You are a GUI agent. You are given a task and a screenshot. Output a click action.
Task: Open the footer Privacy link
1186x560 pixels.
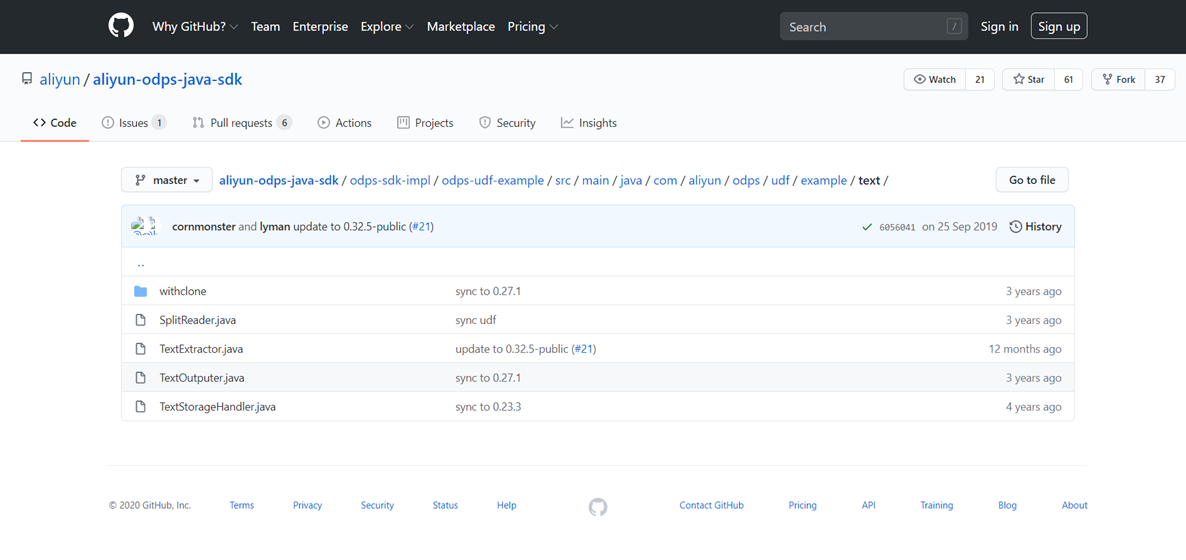[x=308, y=506]
